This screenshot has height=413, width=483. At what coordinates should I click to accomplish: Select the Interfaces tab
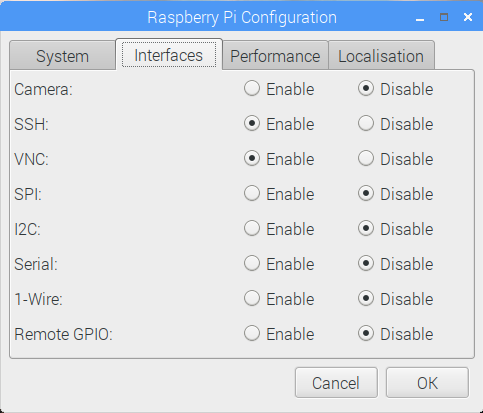(x=169, y=55)
